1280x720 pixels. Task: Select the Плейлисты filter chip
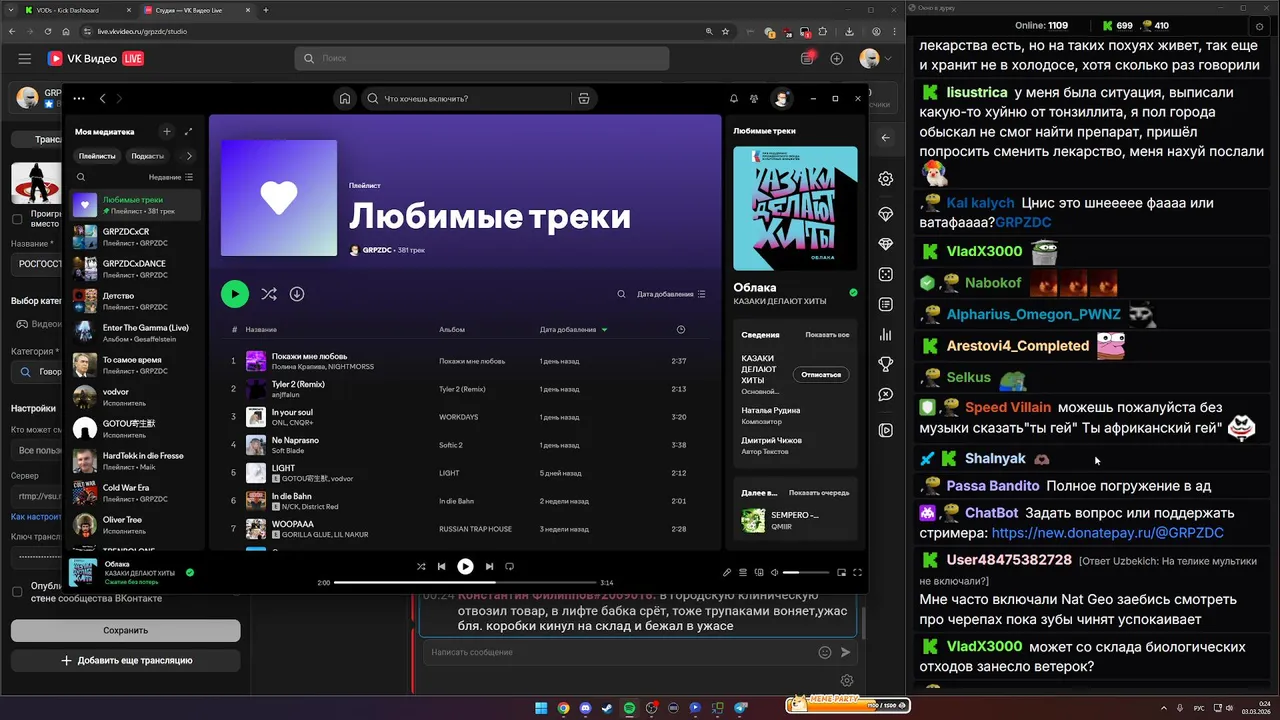click(97, 156)
